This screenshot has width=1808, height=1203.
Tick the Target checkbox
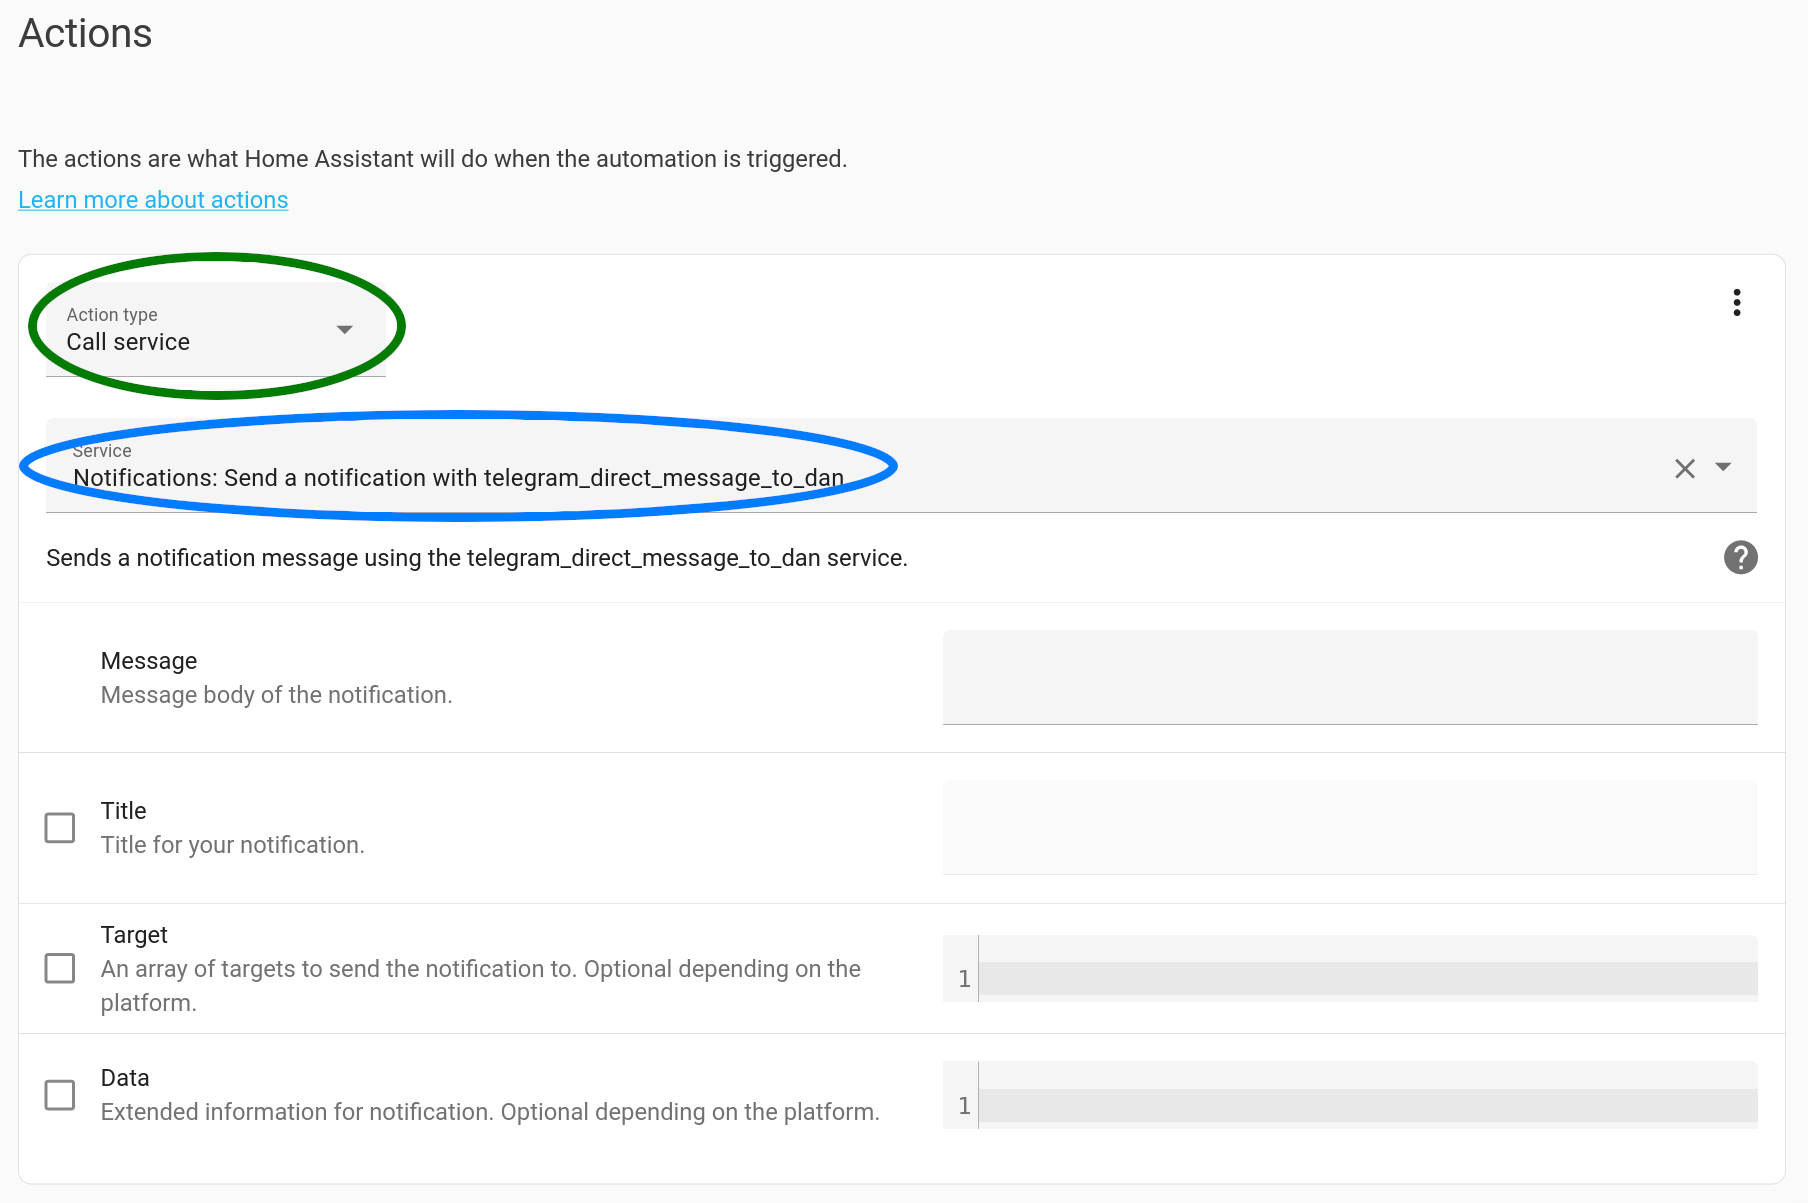pyautogui.click(x=60, y=968)
